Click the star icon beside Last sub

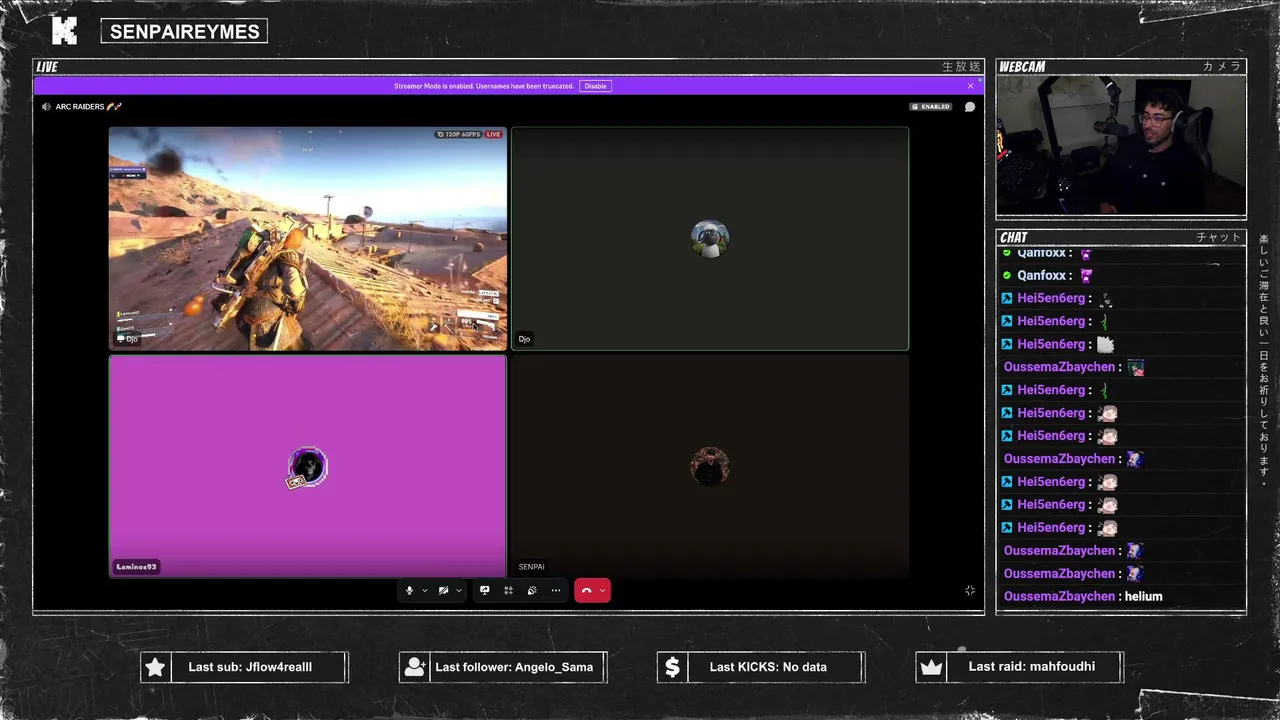point(155,667)
